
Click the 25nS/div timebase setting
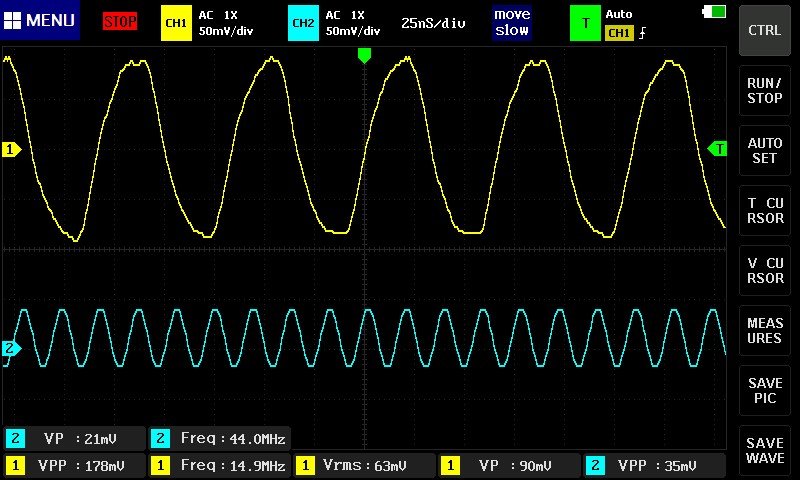[x=433, y=22]
